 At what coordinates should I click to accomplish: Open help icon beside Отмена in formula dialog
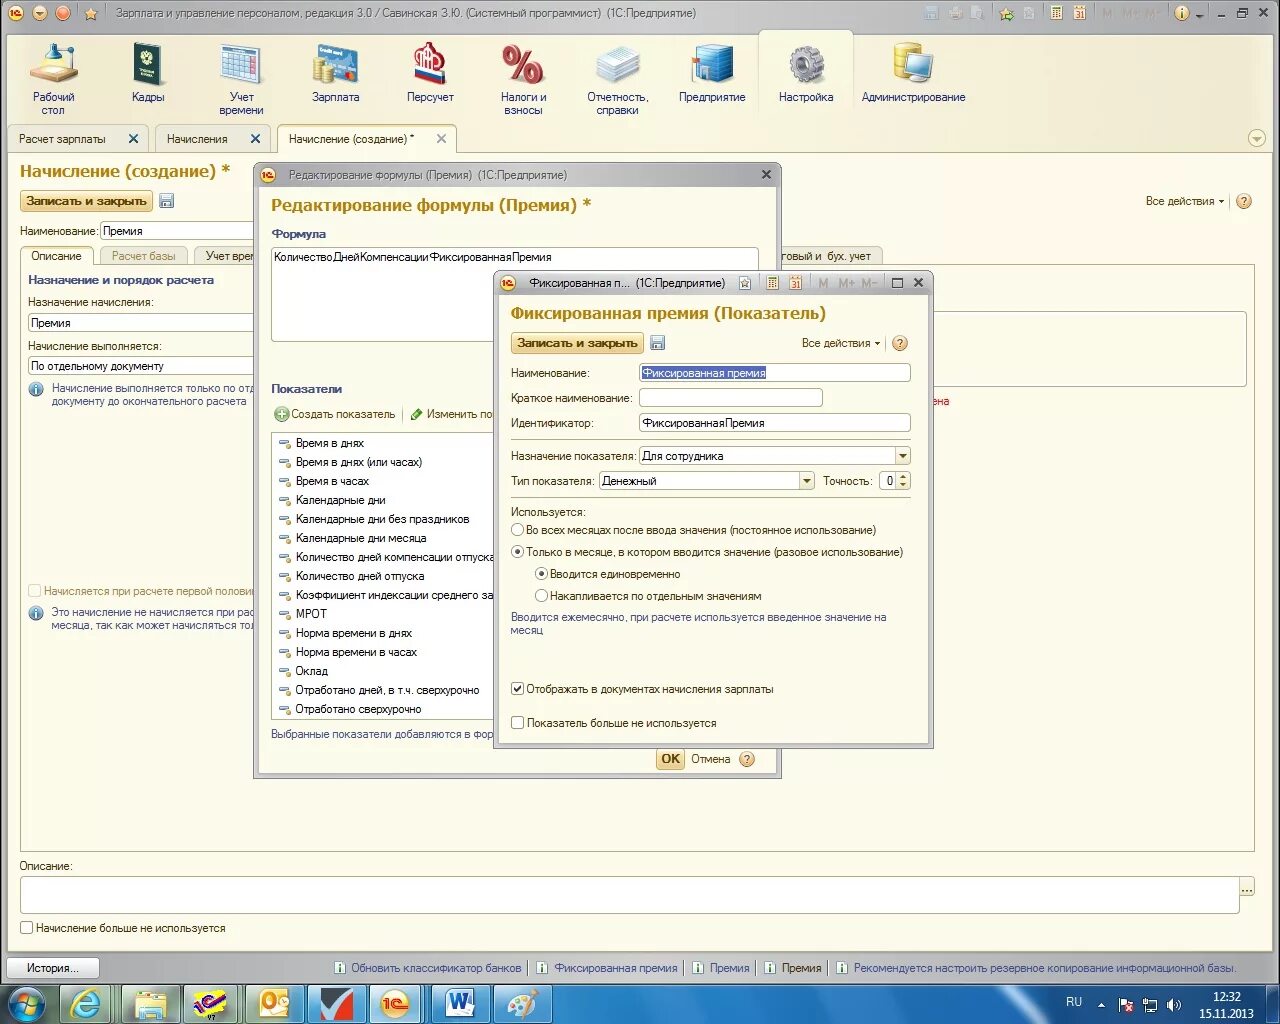pyautogui.click(x=747, y=759)
